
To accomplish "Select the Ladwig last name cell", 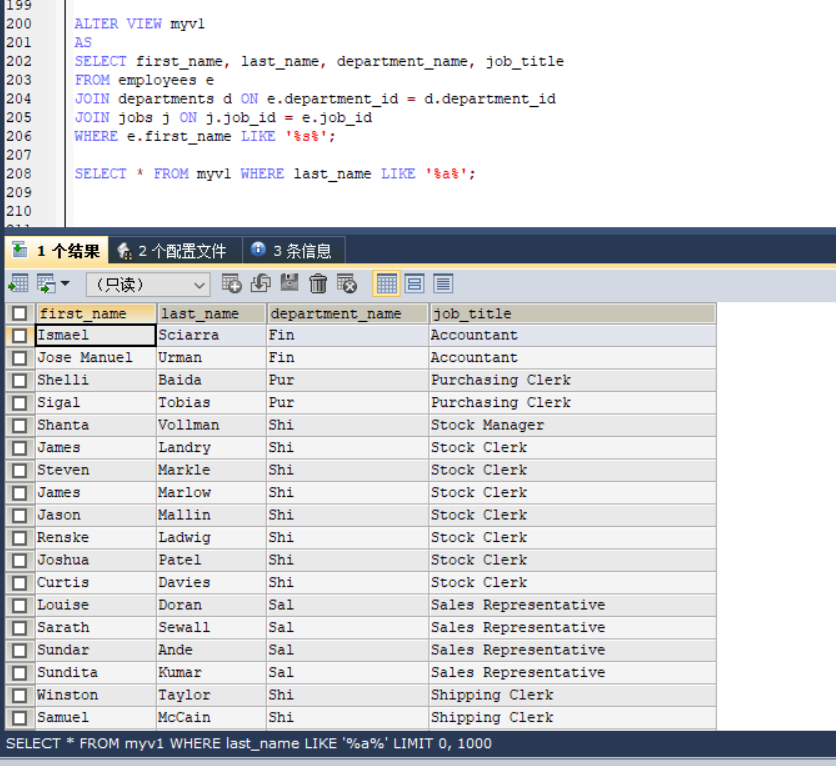I will [211, 538].
